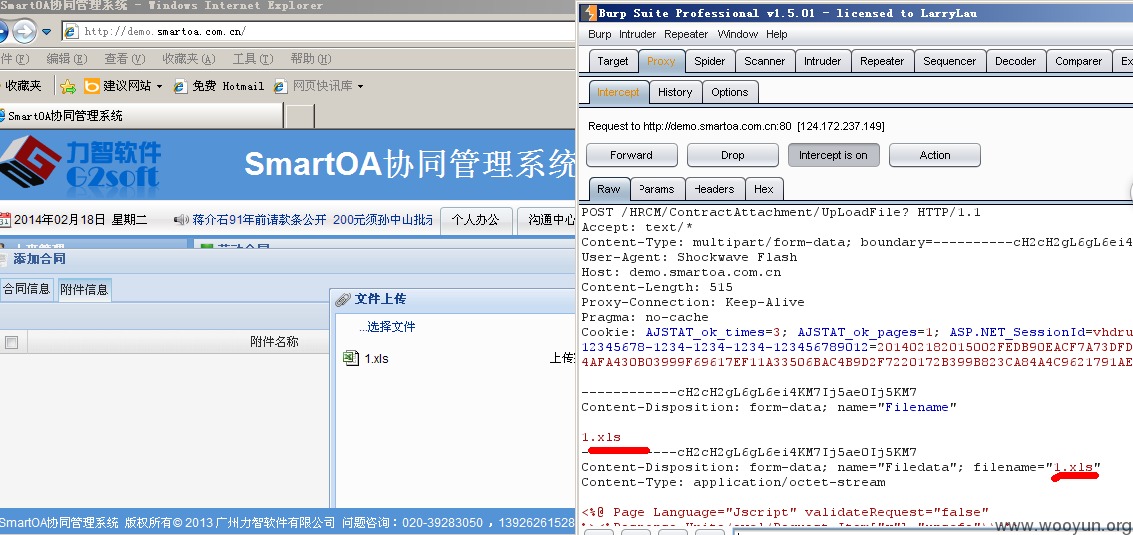The image size is (1133, 535).
Task: Open the 查看(V) menu in IE
Action: tap(124, 59)
